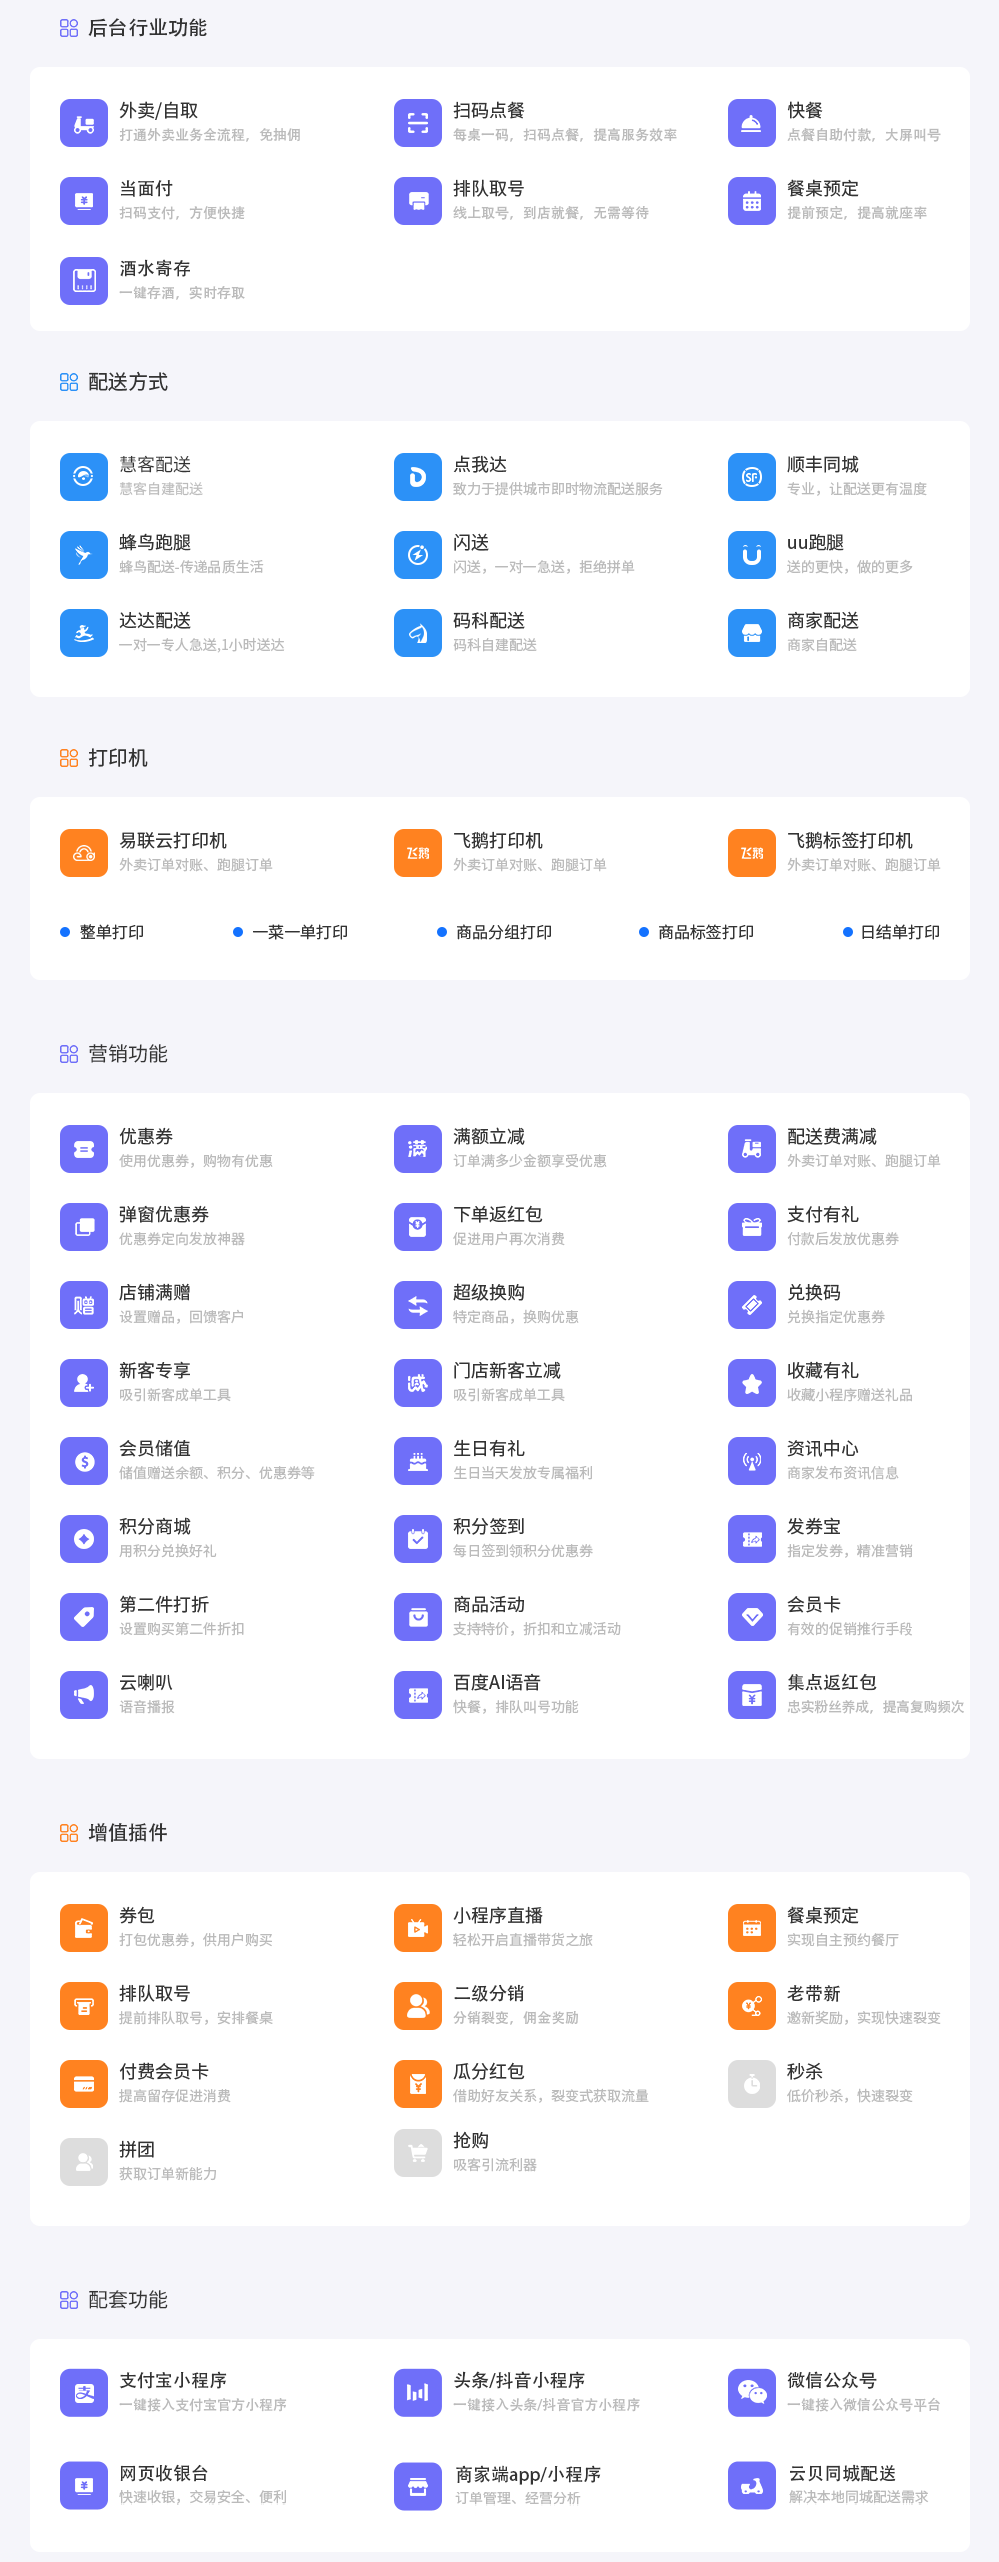
Task: Click the 酒水寄存 storage icon
Action: click(84, 281)
